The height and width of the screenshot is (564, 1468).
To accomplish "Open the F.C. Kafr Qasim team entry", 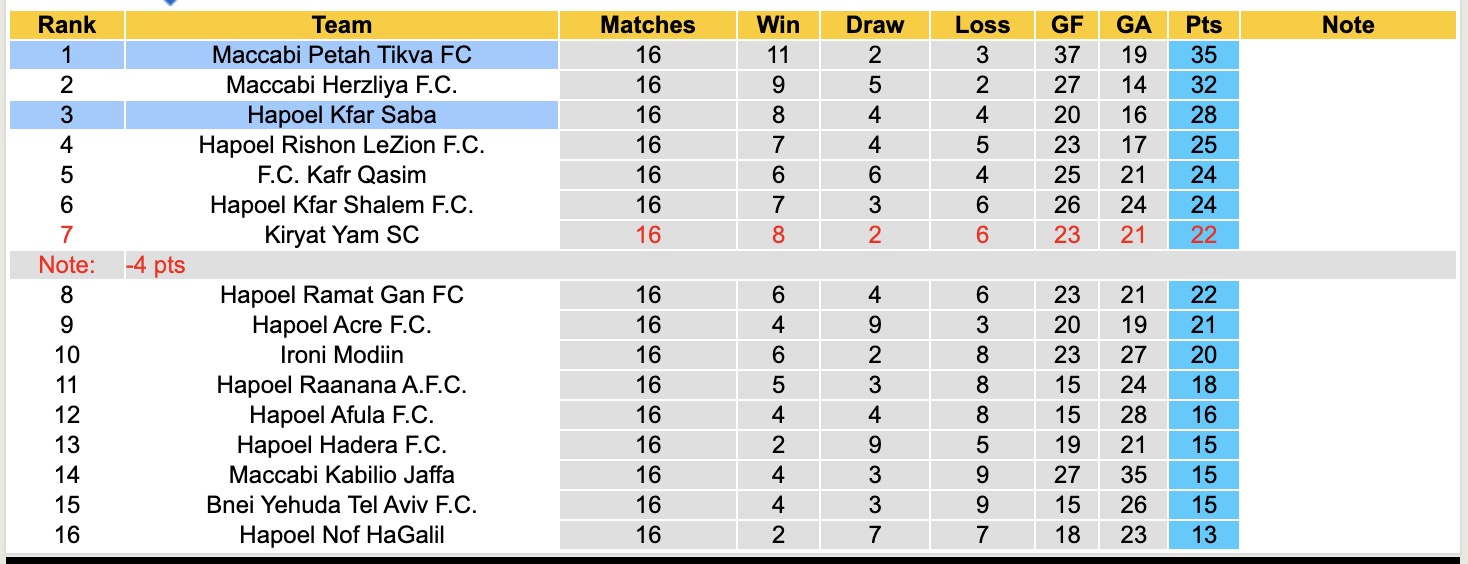I will coord(341,175).
